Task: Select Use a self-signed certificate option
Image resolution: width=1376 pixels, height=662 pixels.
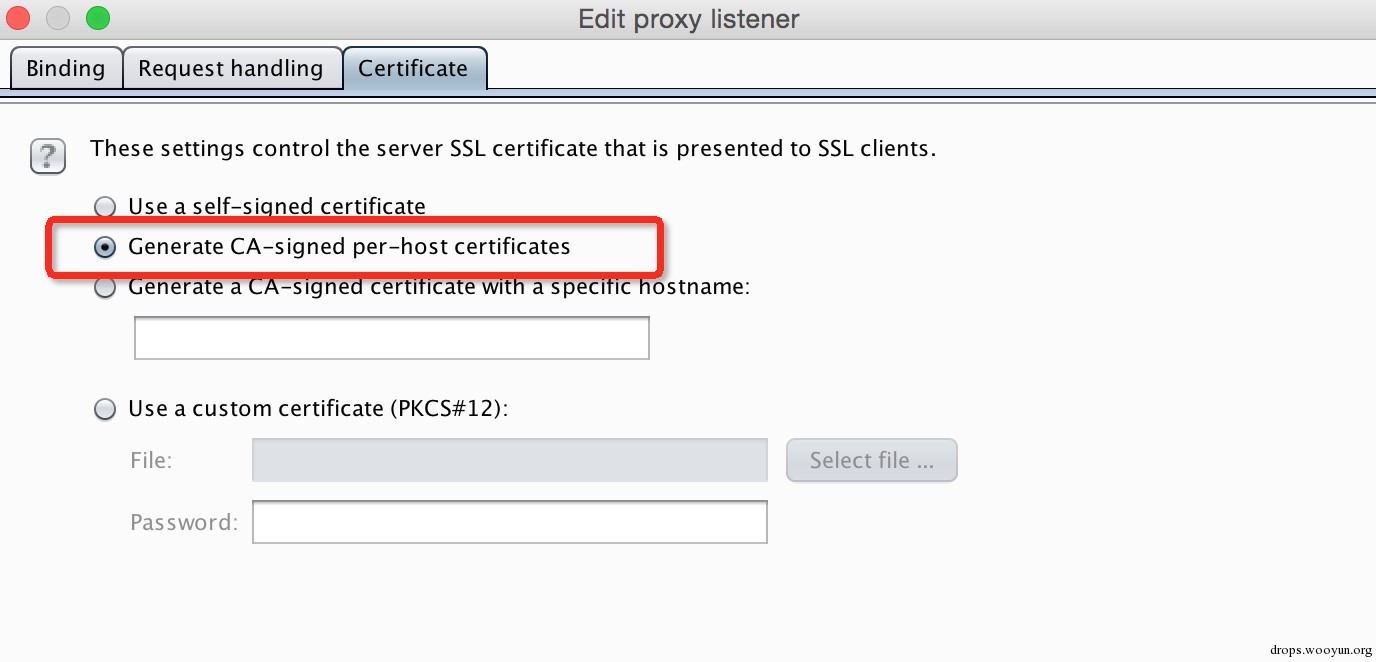Action: (x=105, y=207)
